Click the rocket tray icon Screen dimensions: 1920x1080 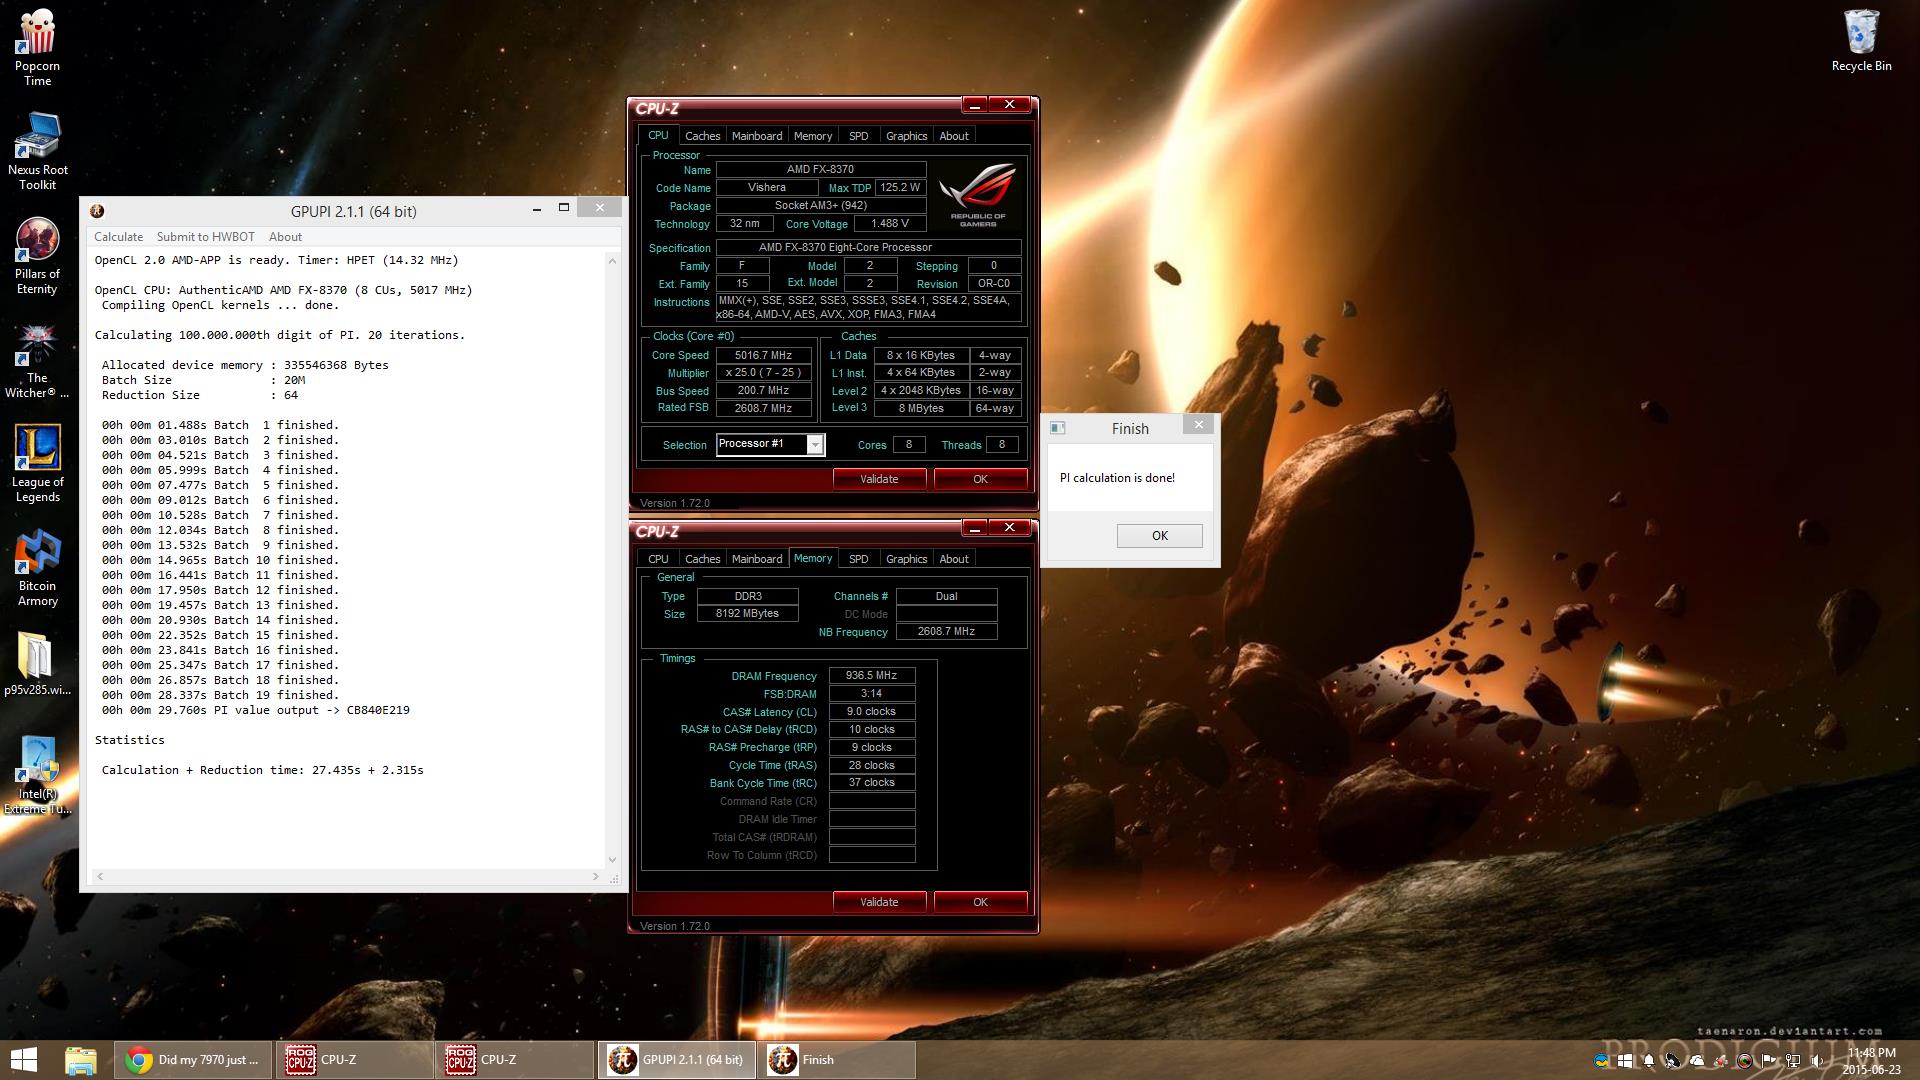1721,1061
